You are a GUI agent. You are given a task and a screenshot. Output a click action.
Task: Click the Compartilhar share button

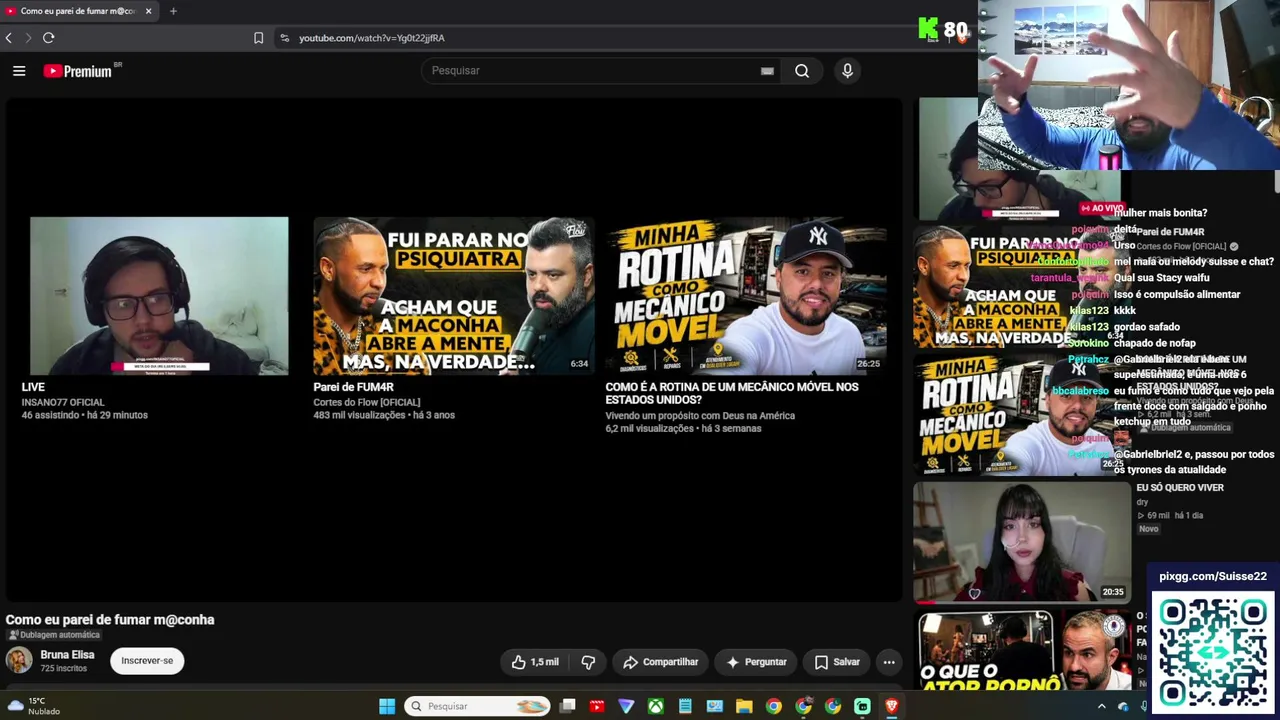click(660, 662)
